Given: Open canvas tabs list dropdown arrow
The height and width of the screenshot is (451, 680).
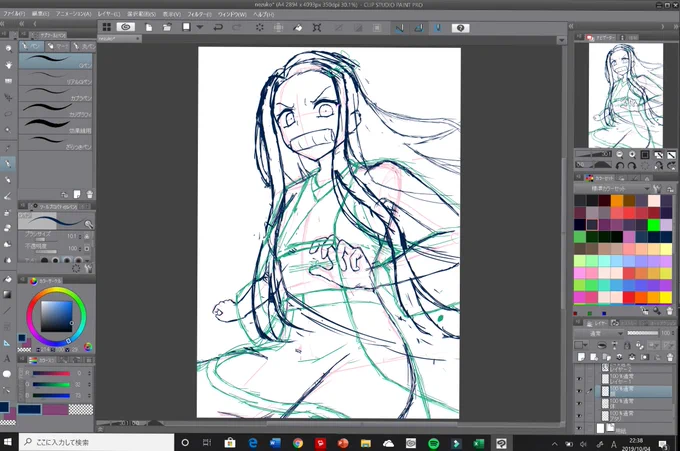Looking at the screenshot, I should pos(561,40).
